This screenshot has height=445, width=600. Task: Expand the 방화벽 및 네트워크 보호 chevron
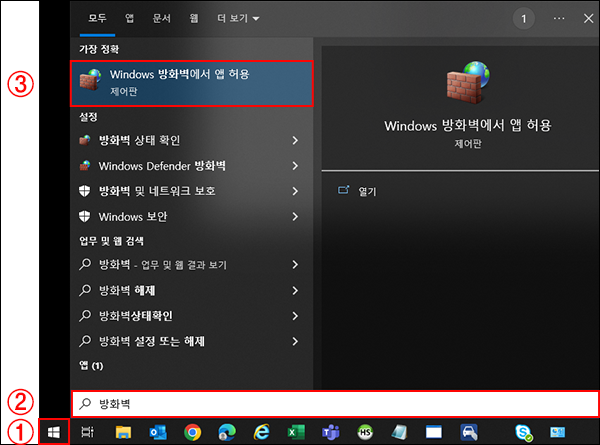click(295, 191)
